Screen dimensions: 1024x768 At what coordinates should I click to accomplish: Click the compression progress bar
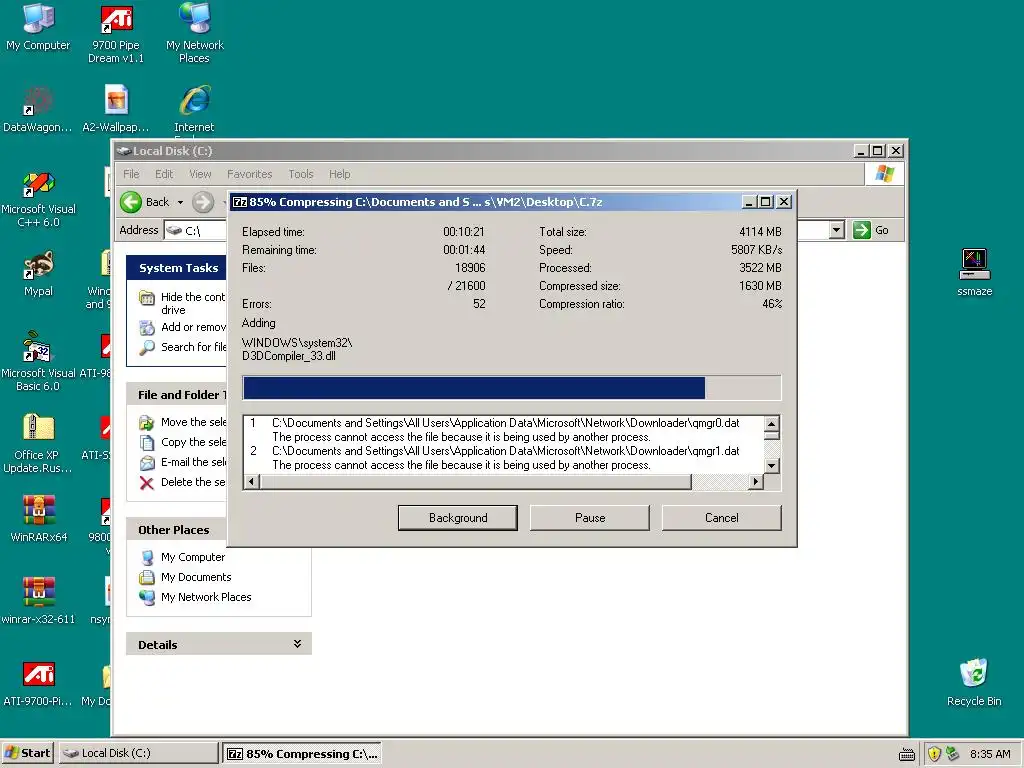[x=511, y=387]
